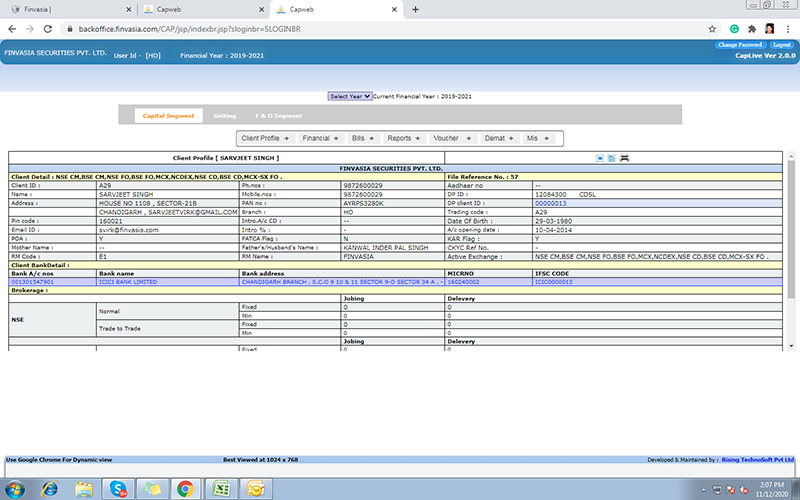The image size is (800, 500).
Task: Click the MICR number 160240002
Action: [463, 282]
